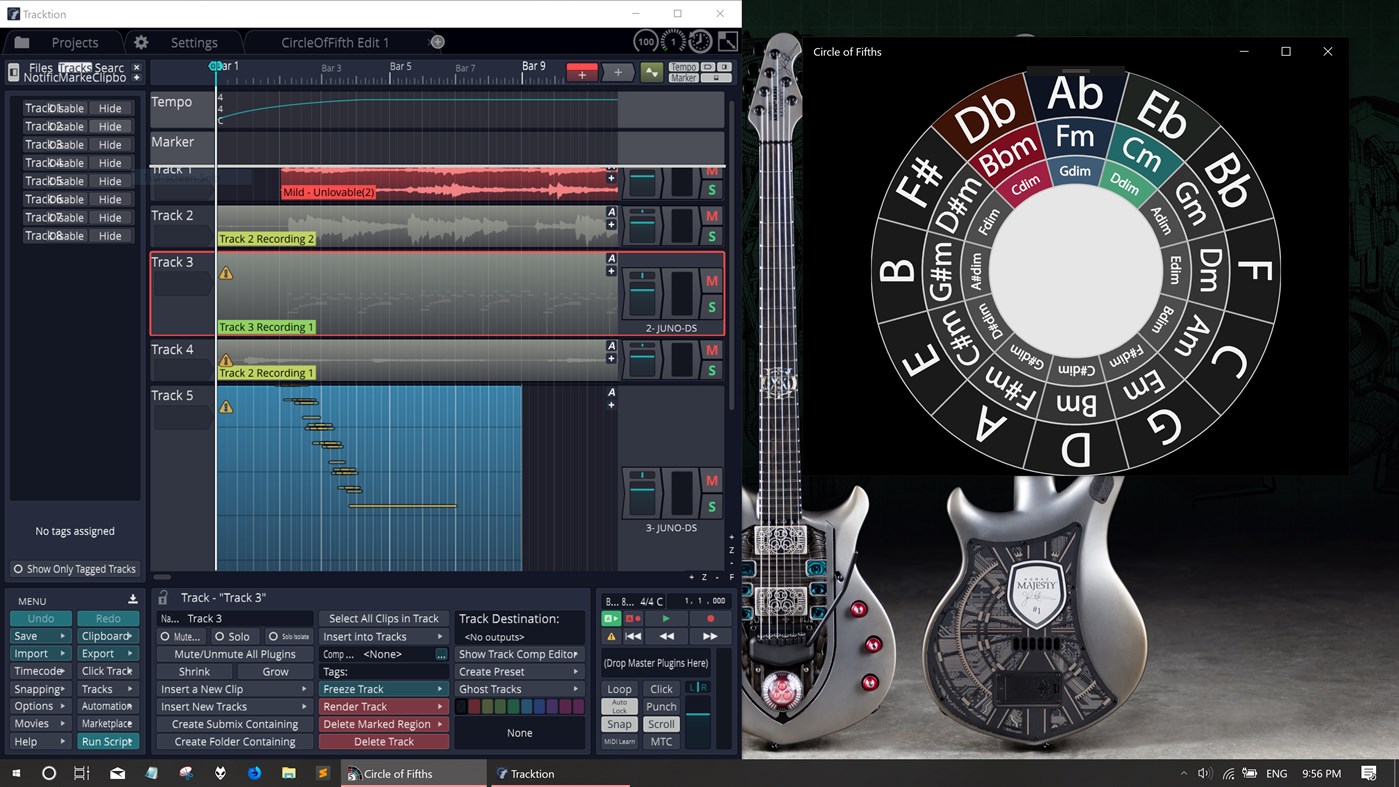Click the CPU usage meter showing 100
Image resolution: width=1399 pixels, height=787 pixels.
click(x=646, y=41)
